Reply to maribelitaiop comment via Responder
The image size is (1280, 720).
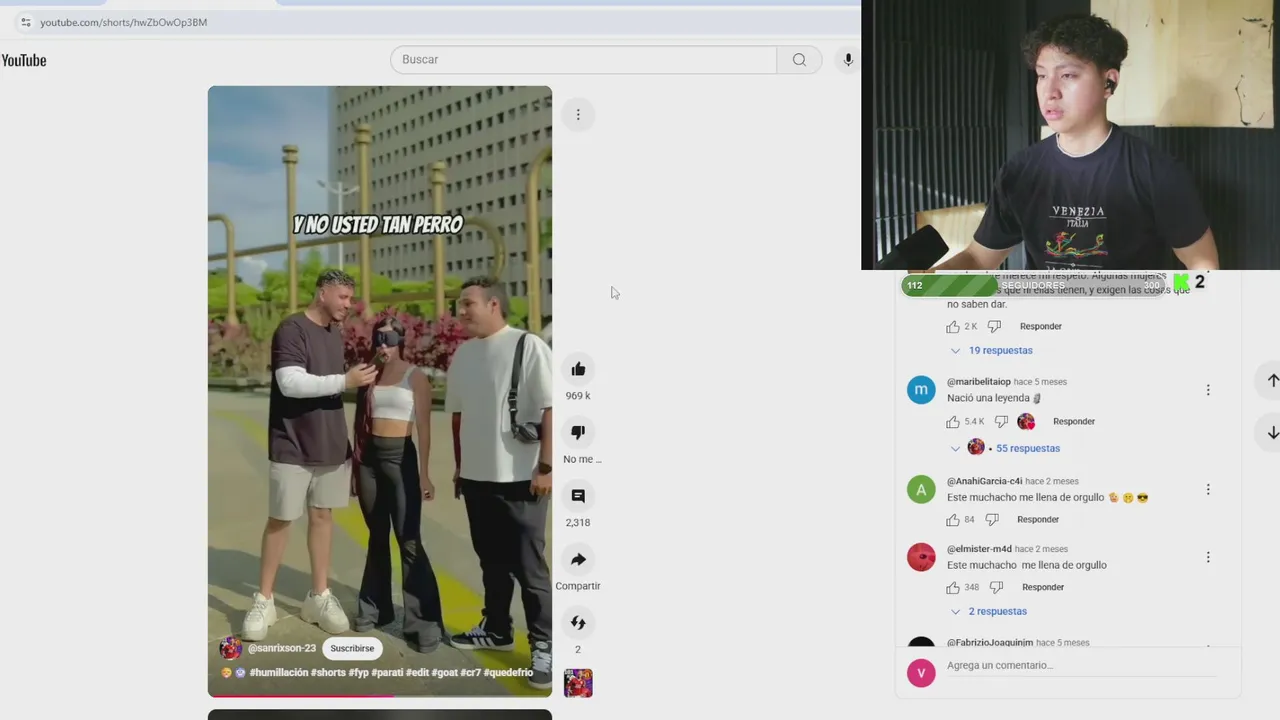click(x=1074, y=422)
